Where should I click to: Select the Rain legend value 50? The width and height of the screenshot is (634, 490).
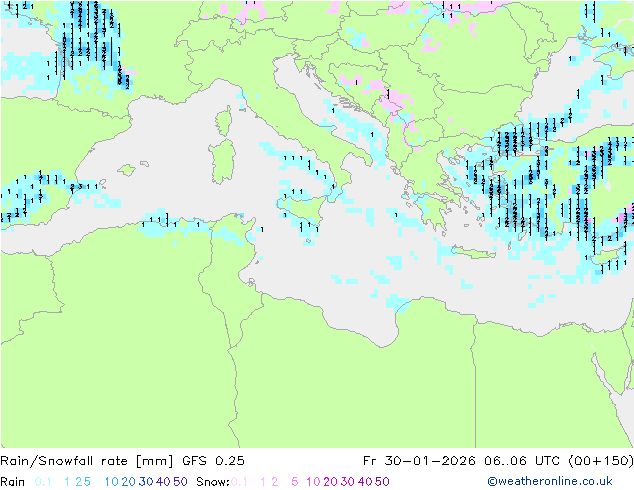click(x=180, y=482)
